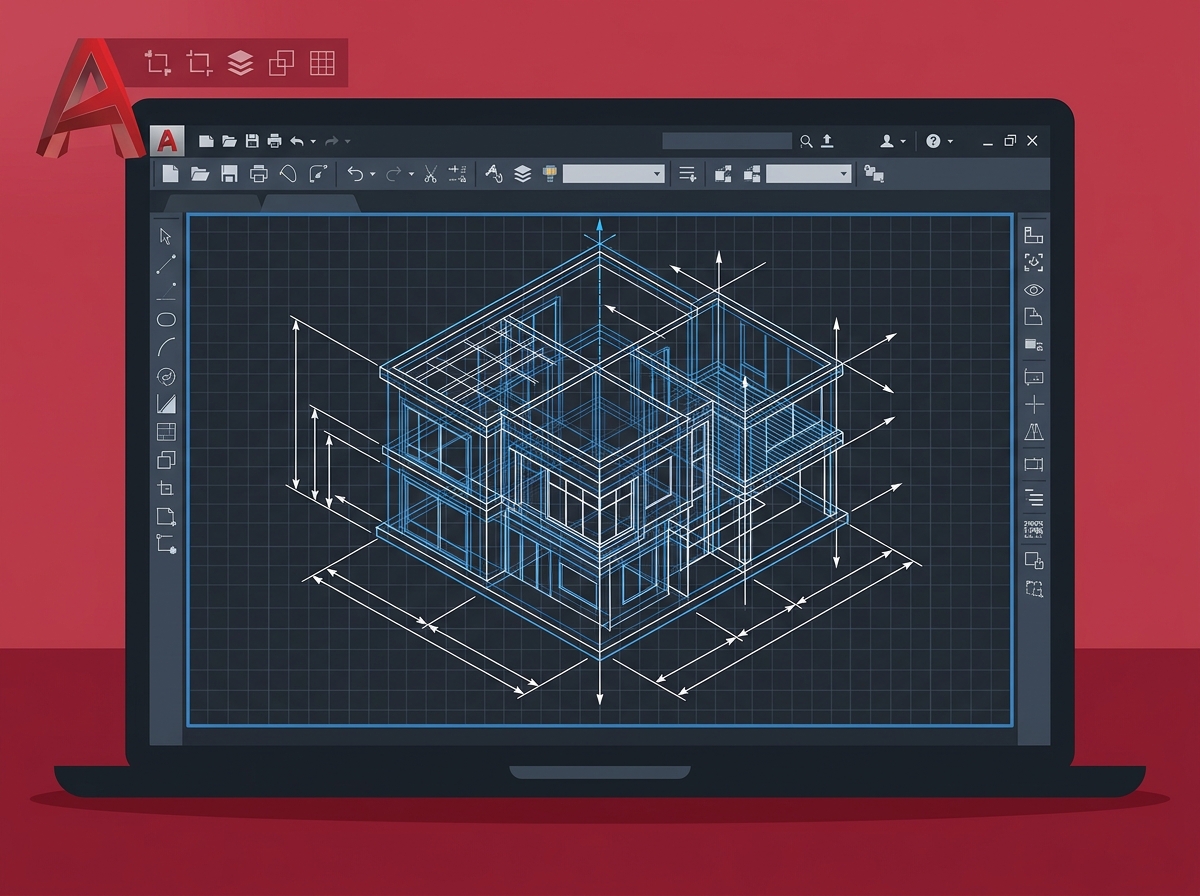The height and width of the screenshot is (896, 1200).
Task: Expand main toolbar redo dropdown arrow
Action: point(411,174)
